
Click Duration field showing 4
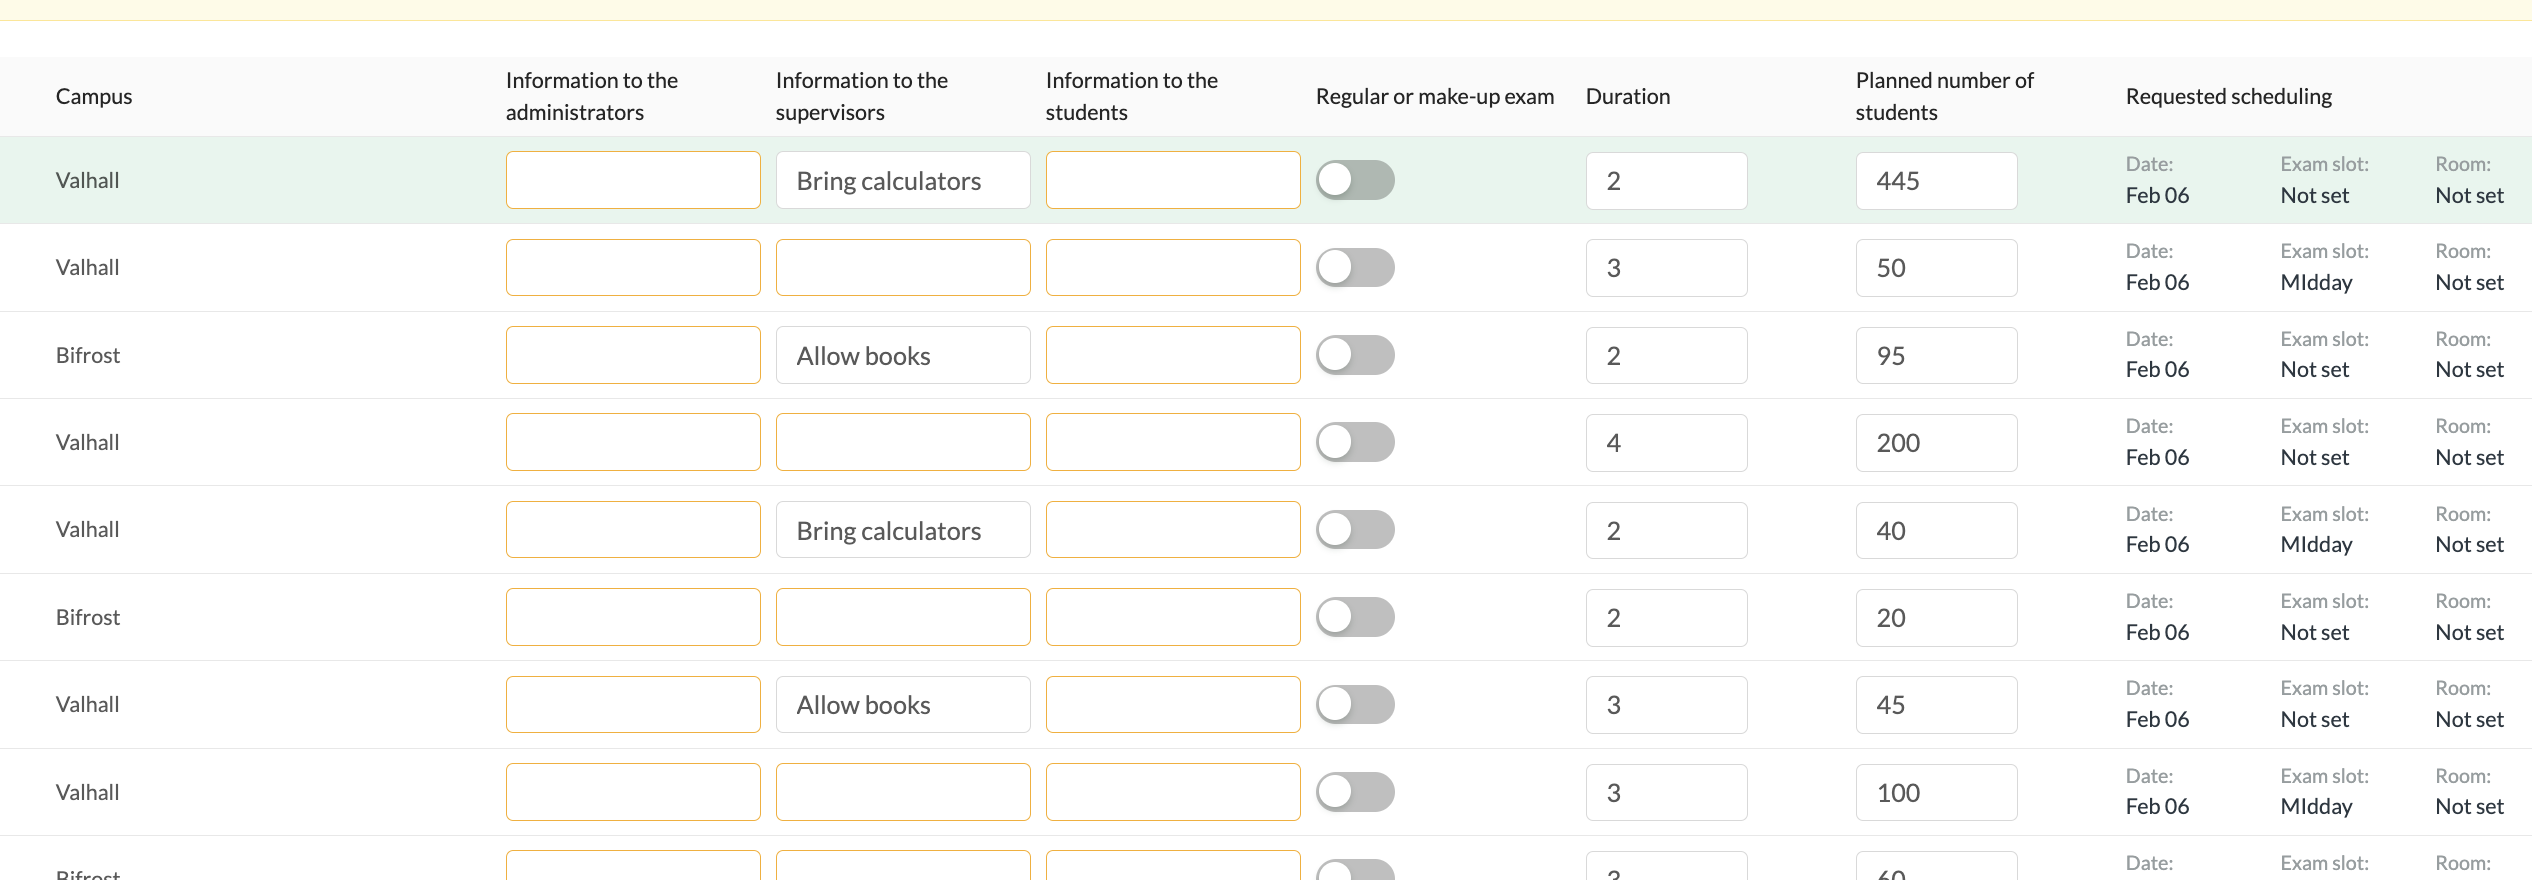pos(1666,442)
